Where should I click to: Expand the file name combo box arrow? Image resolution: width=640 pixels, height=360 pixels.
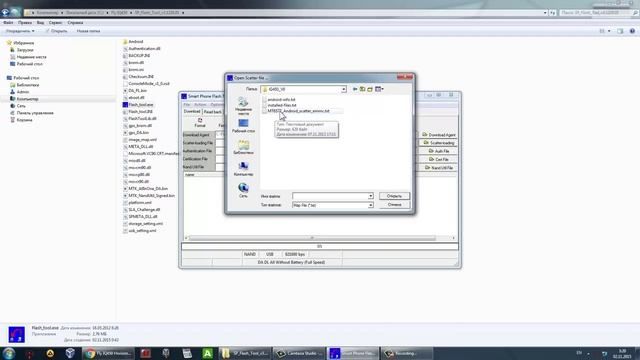(x=370, y=196)
